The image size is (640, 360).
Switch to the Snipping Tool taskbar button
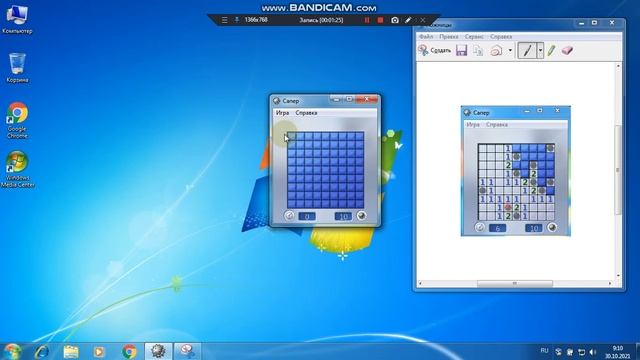pos(187,351)
